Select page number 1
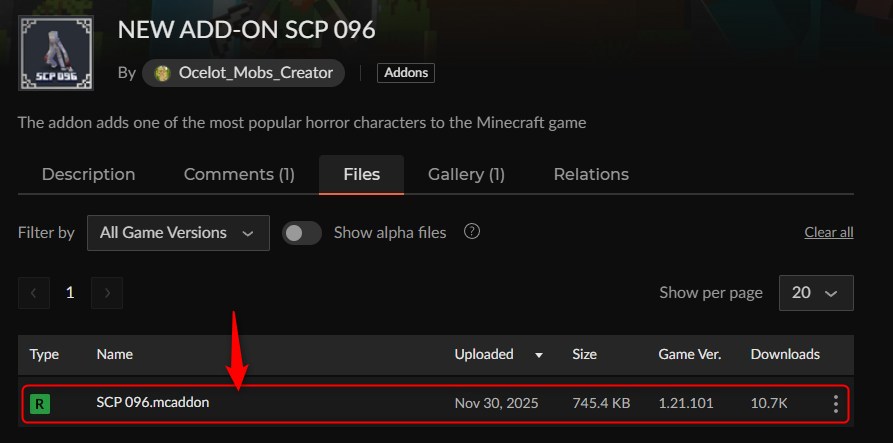Screen dimensions: 893x443 coord(70,293)
